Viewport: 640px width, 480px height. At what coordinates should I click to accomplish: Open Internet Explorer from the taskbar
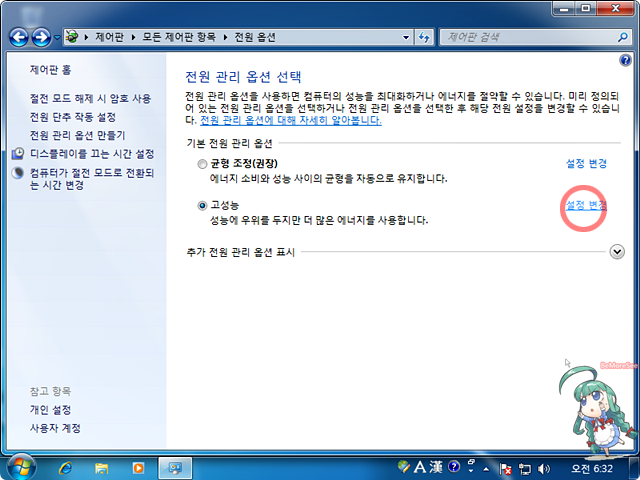pos(67,467)
